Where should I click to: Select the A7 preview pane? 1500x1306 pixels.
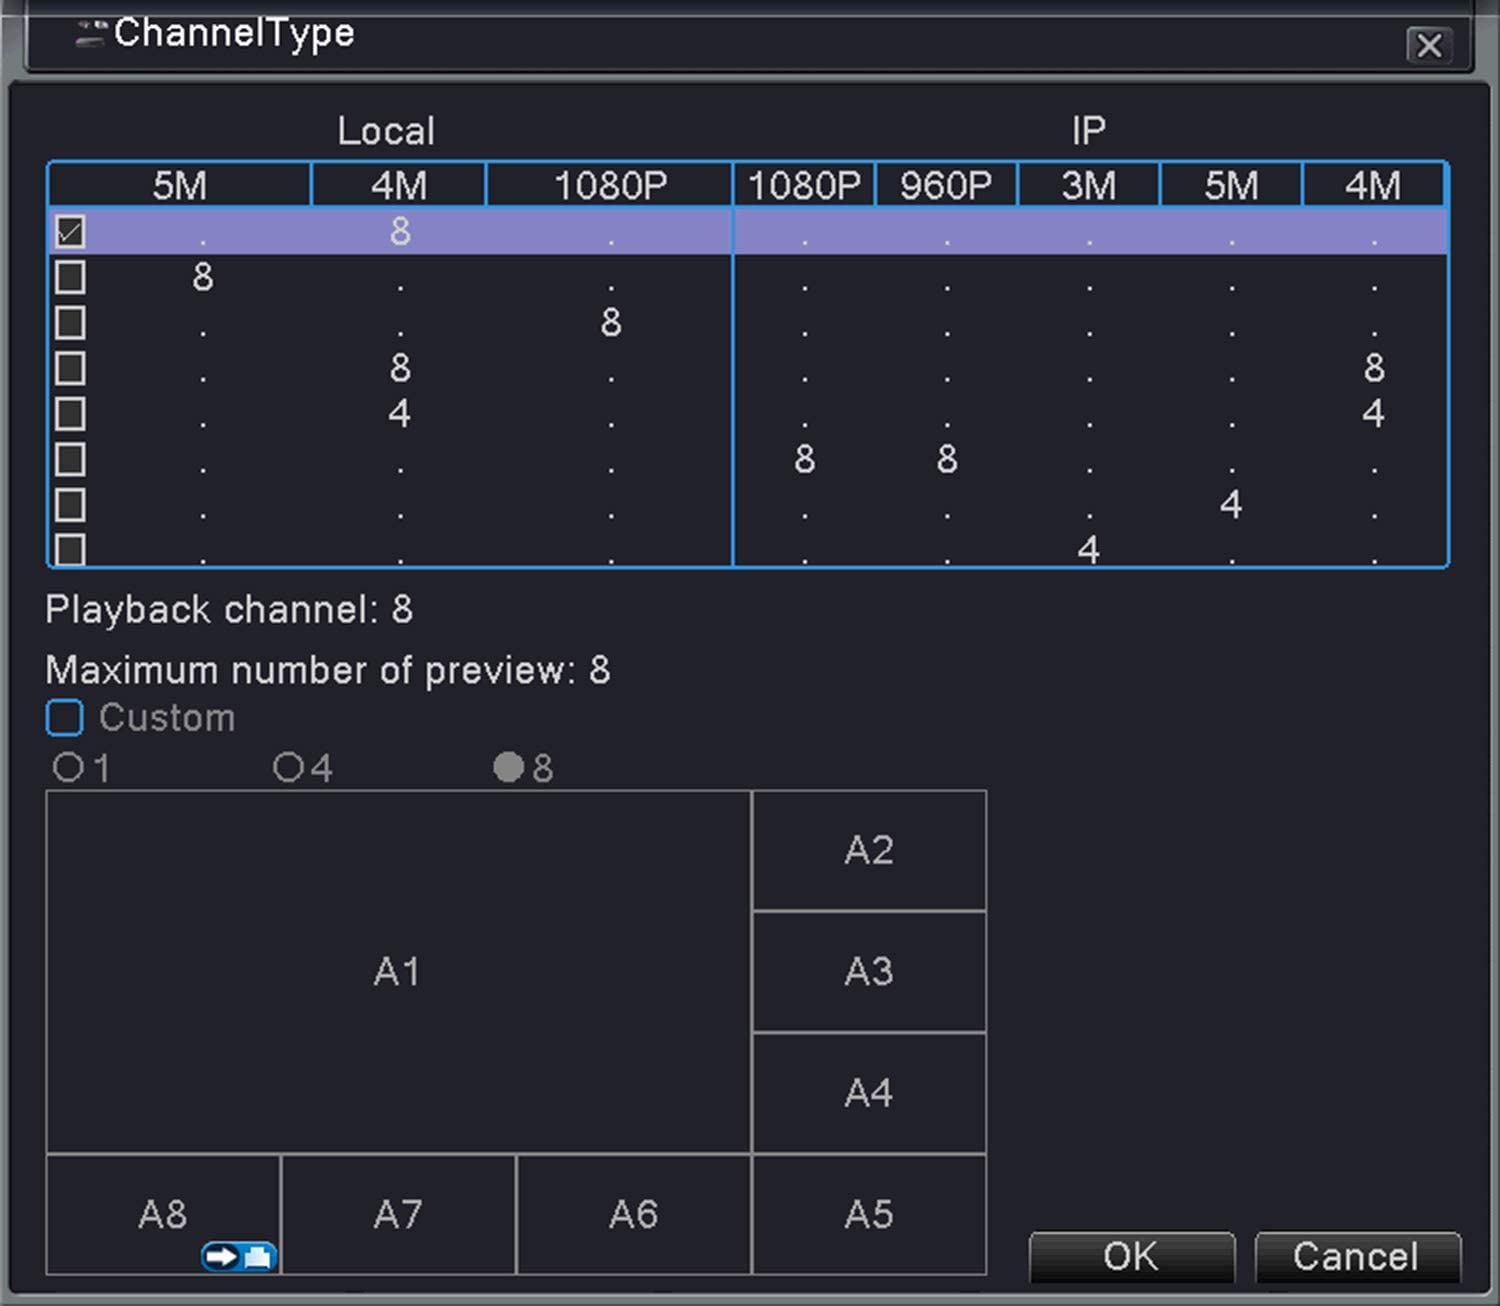[398, 1214]
